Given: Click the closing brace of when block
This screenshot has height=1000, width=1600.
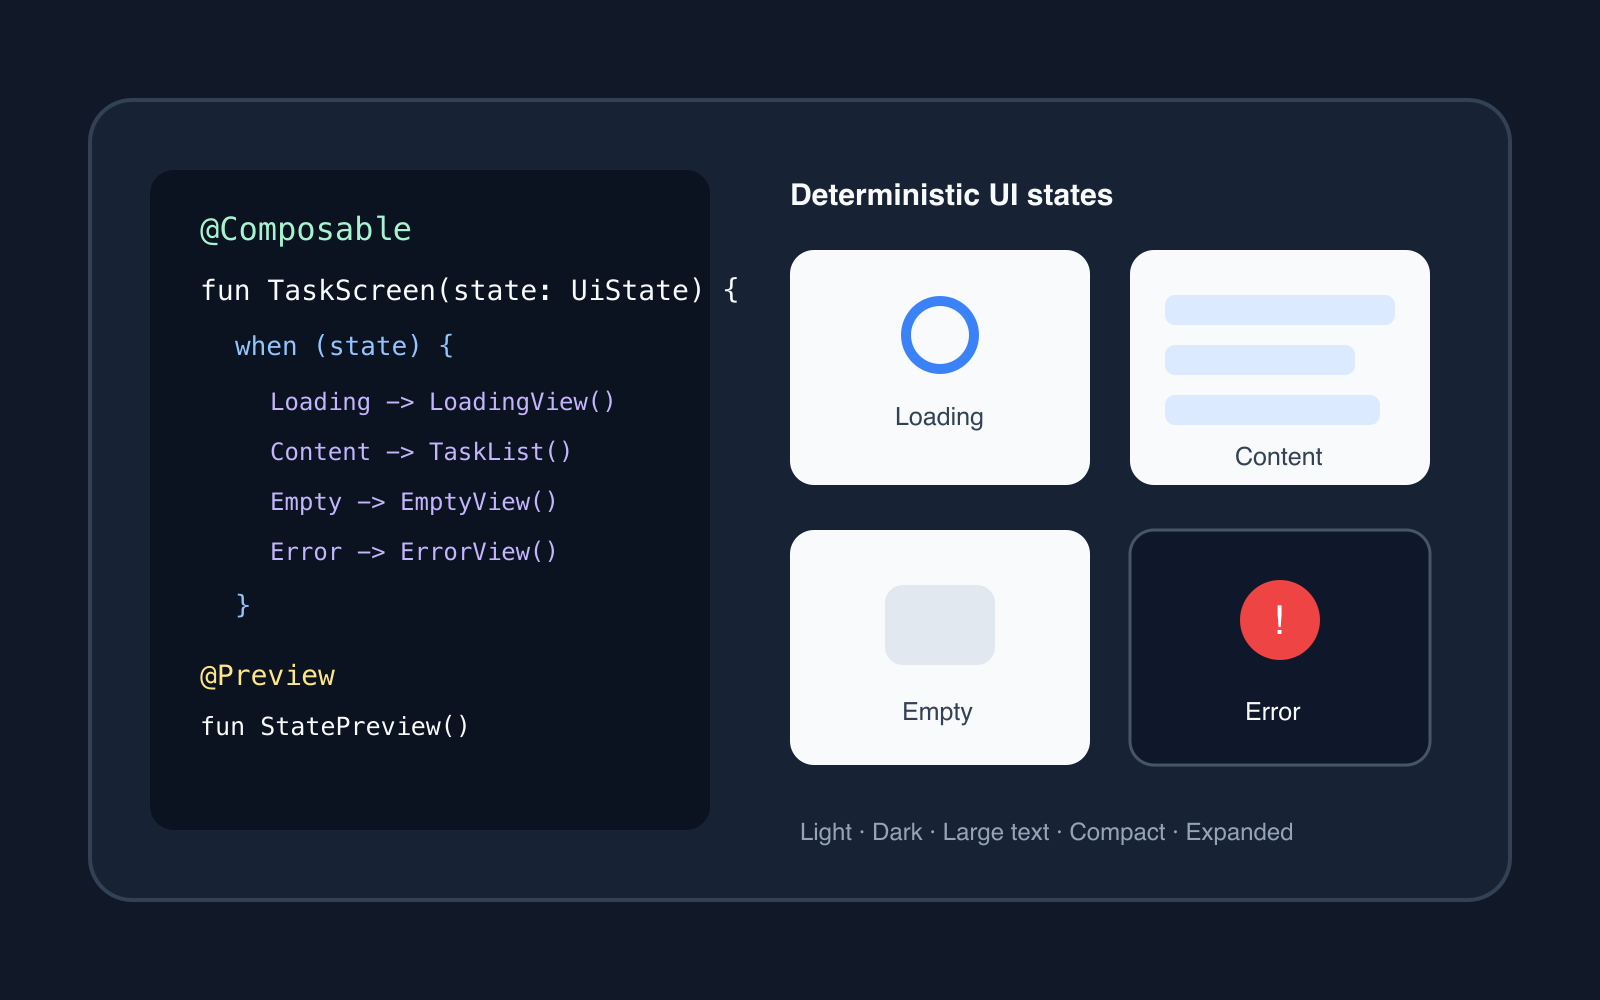Looking at the screenshot, I should (243, 605).
